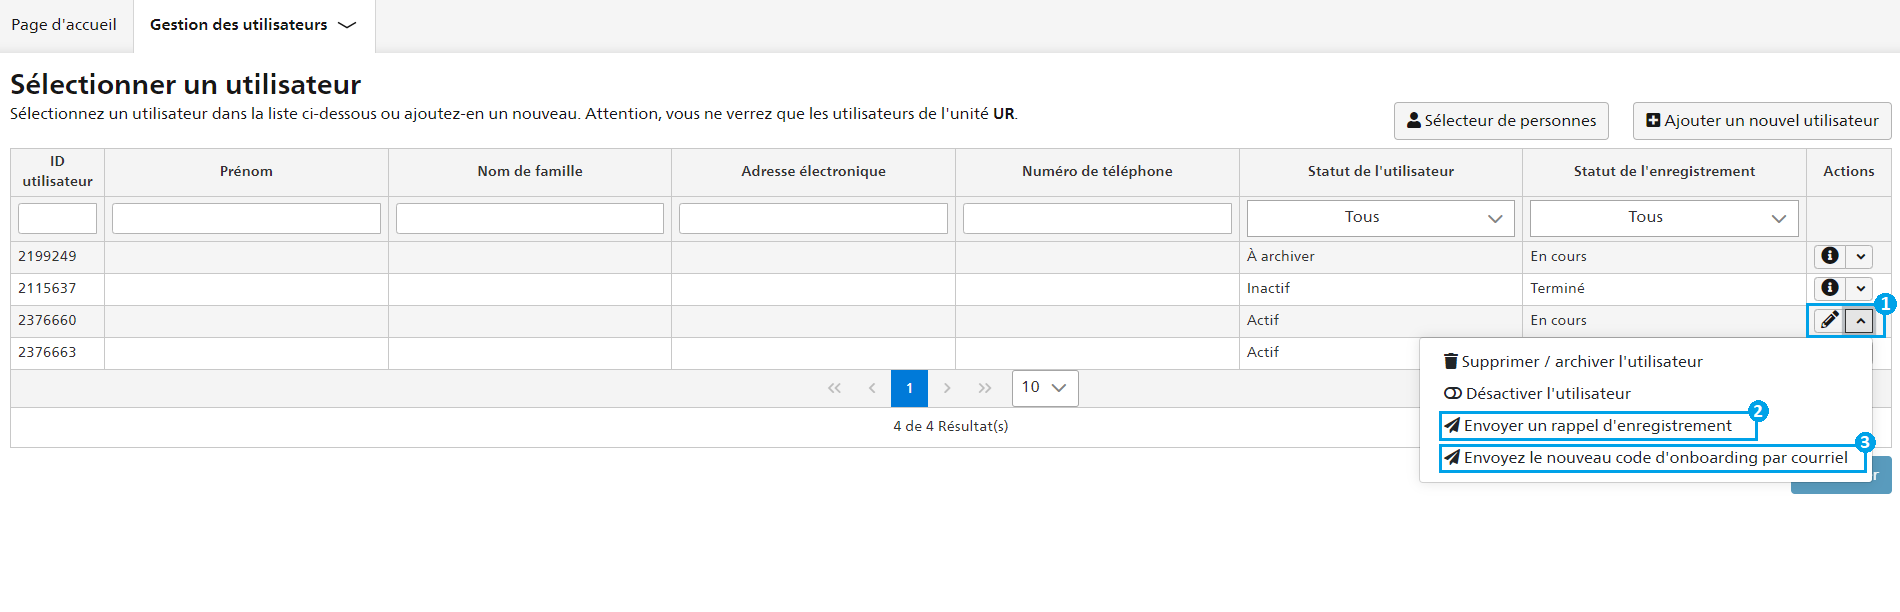Expand actions arrow for user 2199249
1900x612 pixels.
1860,256
